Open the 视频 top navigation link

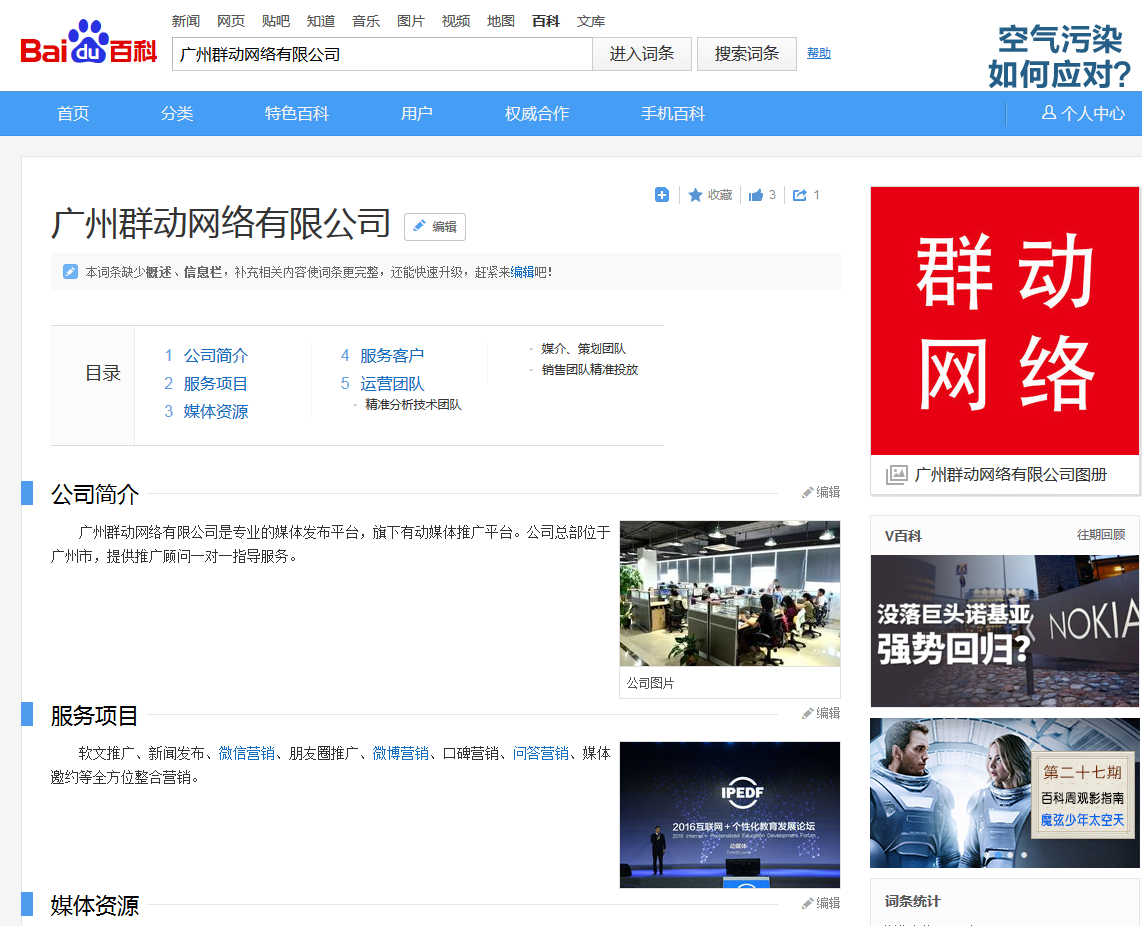click(x=456, y=21)
